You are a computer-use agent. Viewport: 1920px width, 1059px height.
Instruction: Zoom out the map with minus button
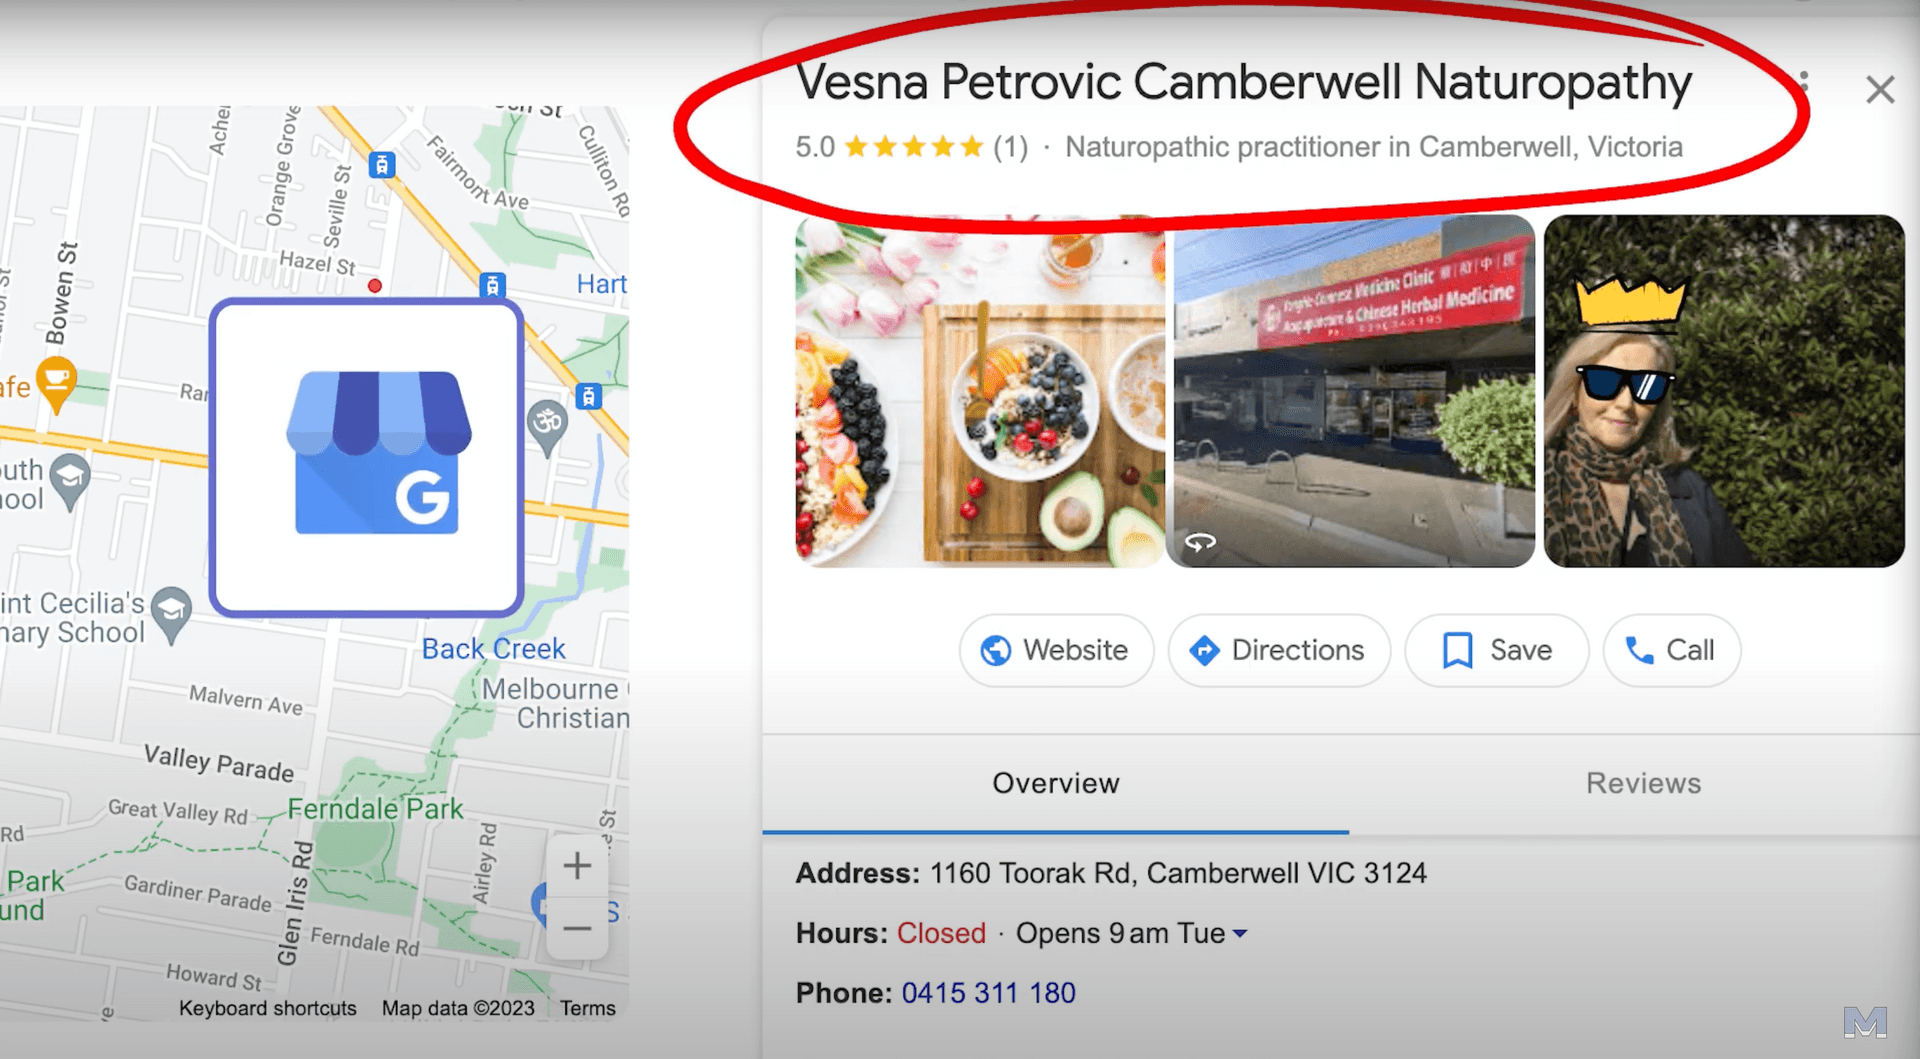pyautogui.click(x=577, y=928)
